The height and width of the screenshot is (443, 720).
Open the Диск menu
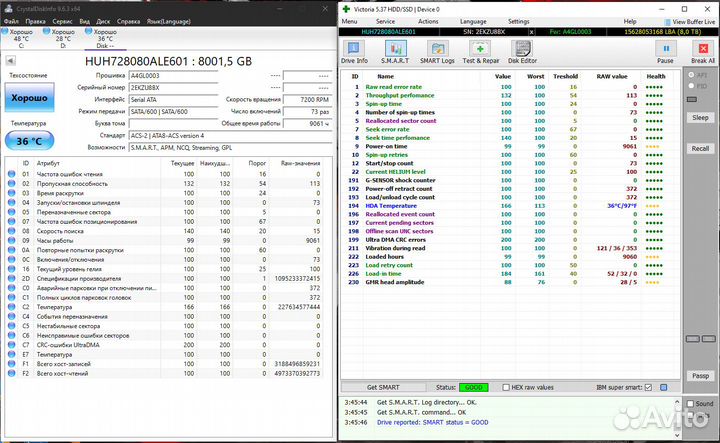(103, 21)
